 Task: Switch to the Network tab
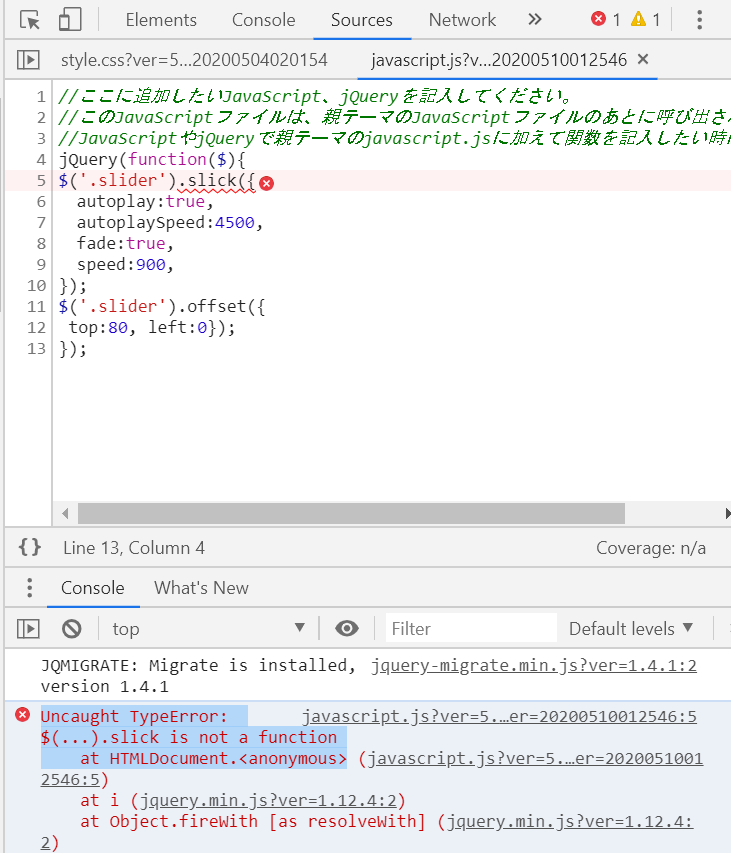462,20
